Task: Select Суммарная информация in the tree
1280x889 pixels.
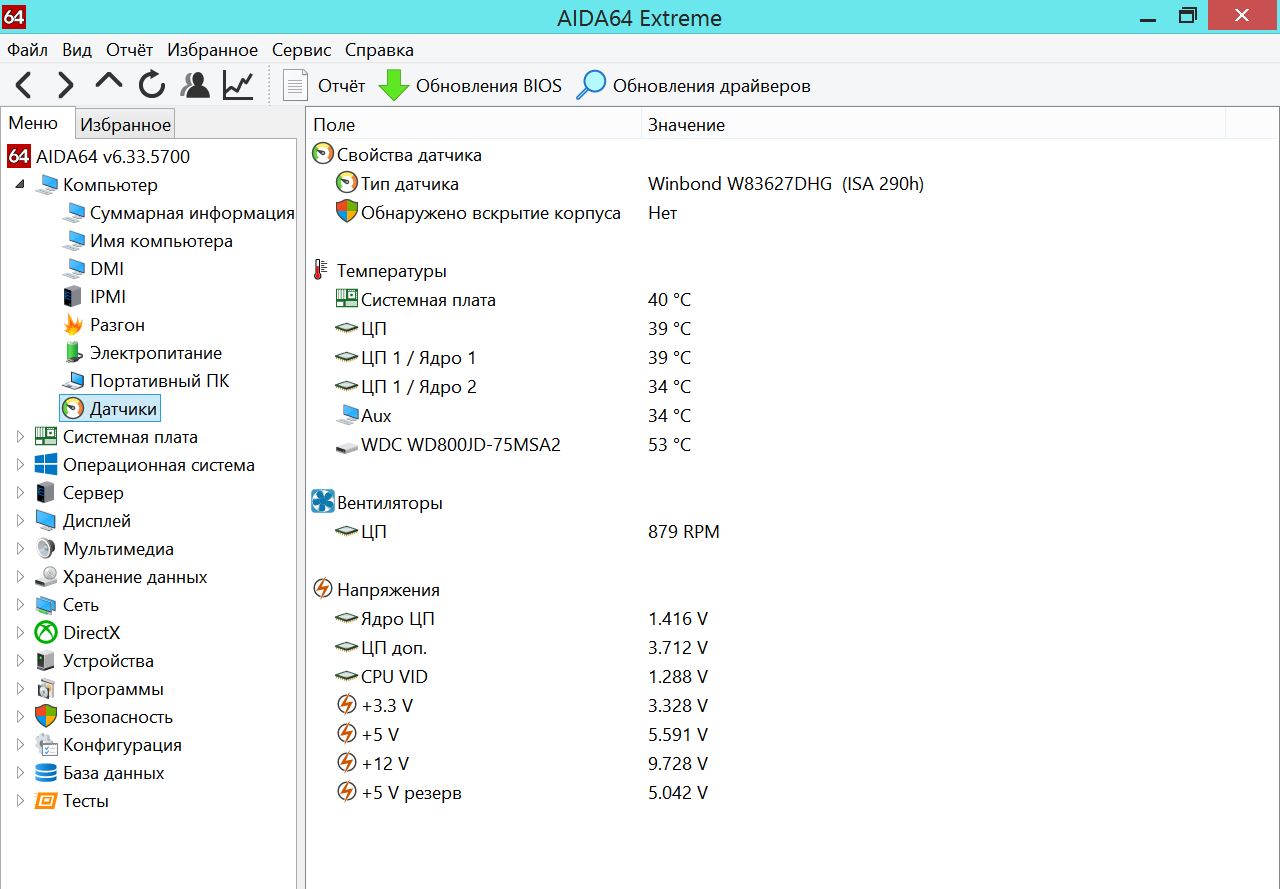Action: click(x=192, y=213)
